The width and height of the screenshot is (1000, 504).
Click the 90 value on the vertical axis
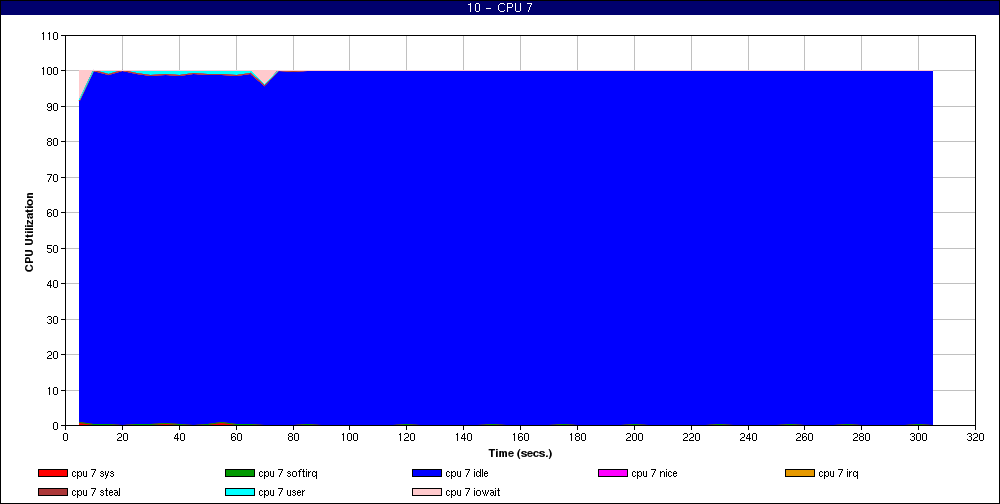54,107
